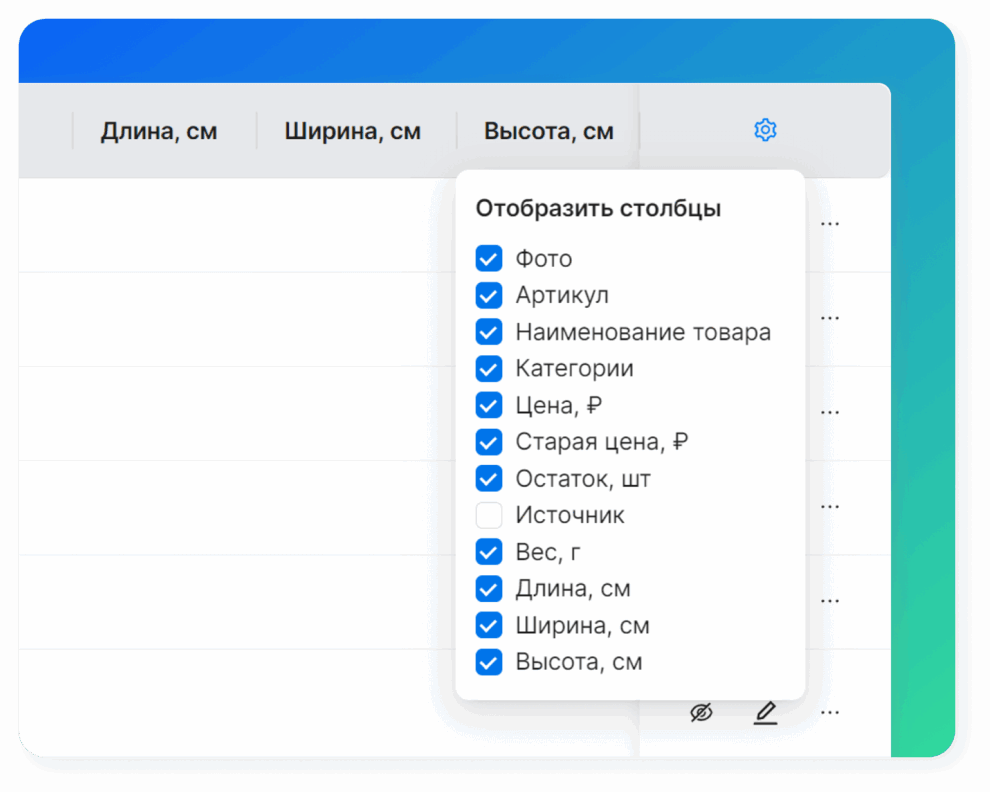Open the three-dot menu in the second row

(x=830, y=318)
